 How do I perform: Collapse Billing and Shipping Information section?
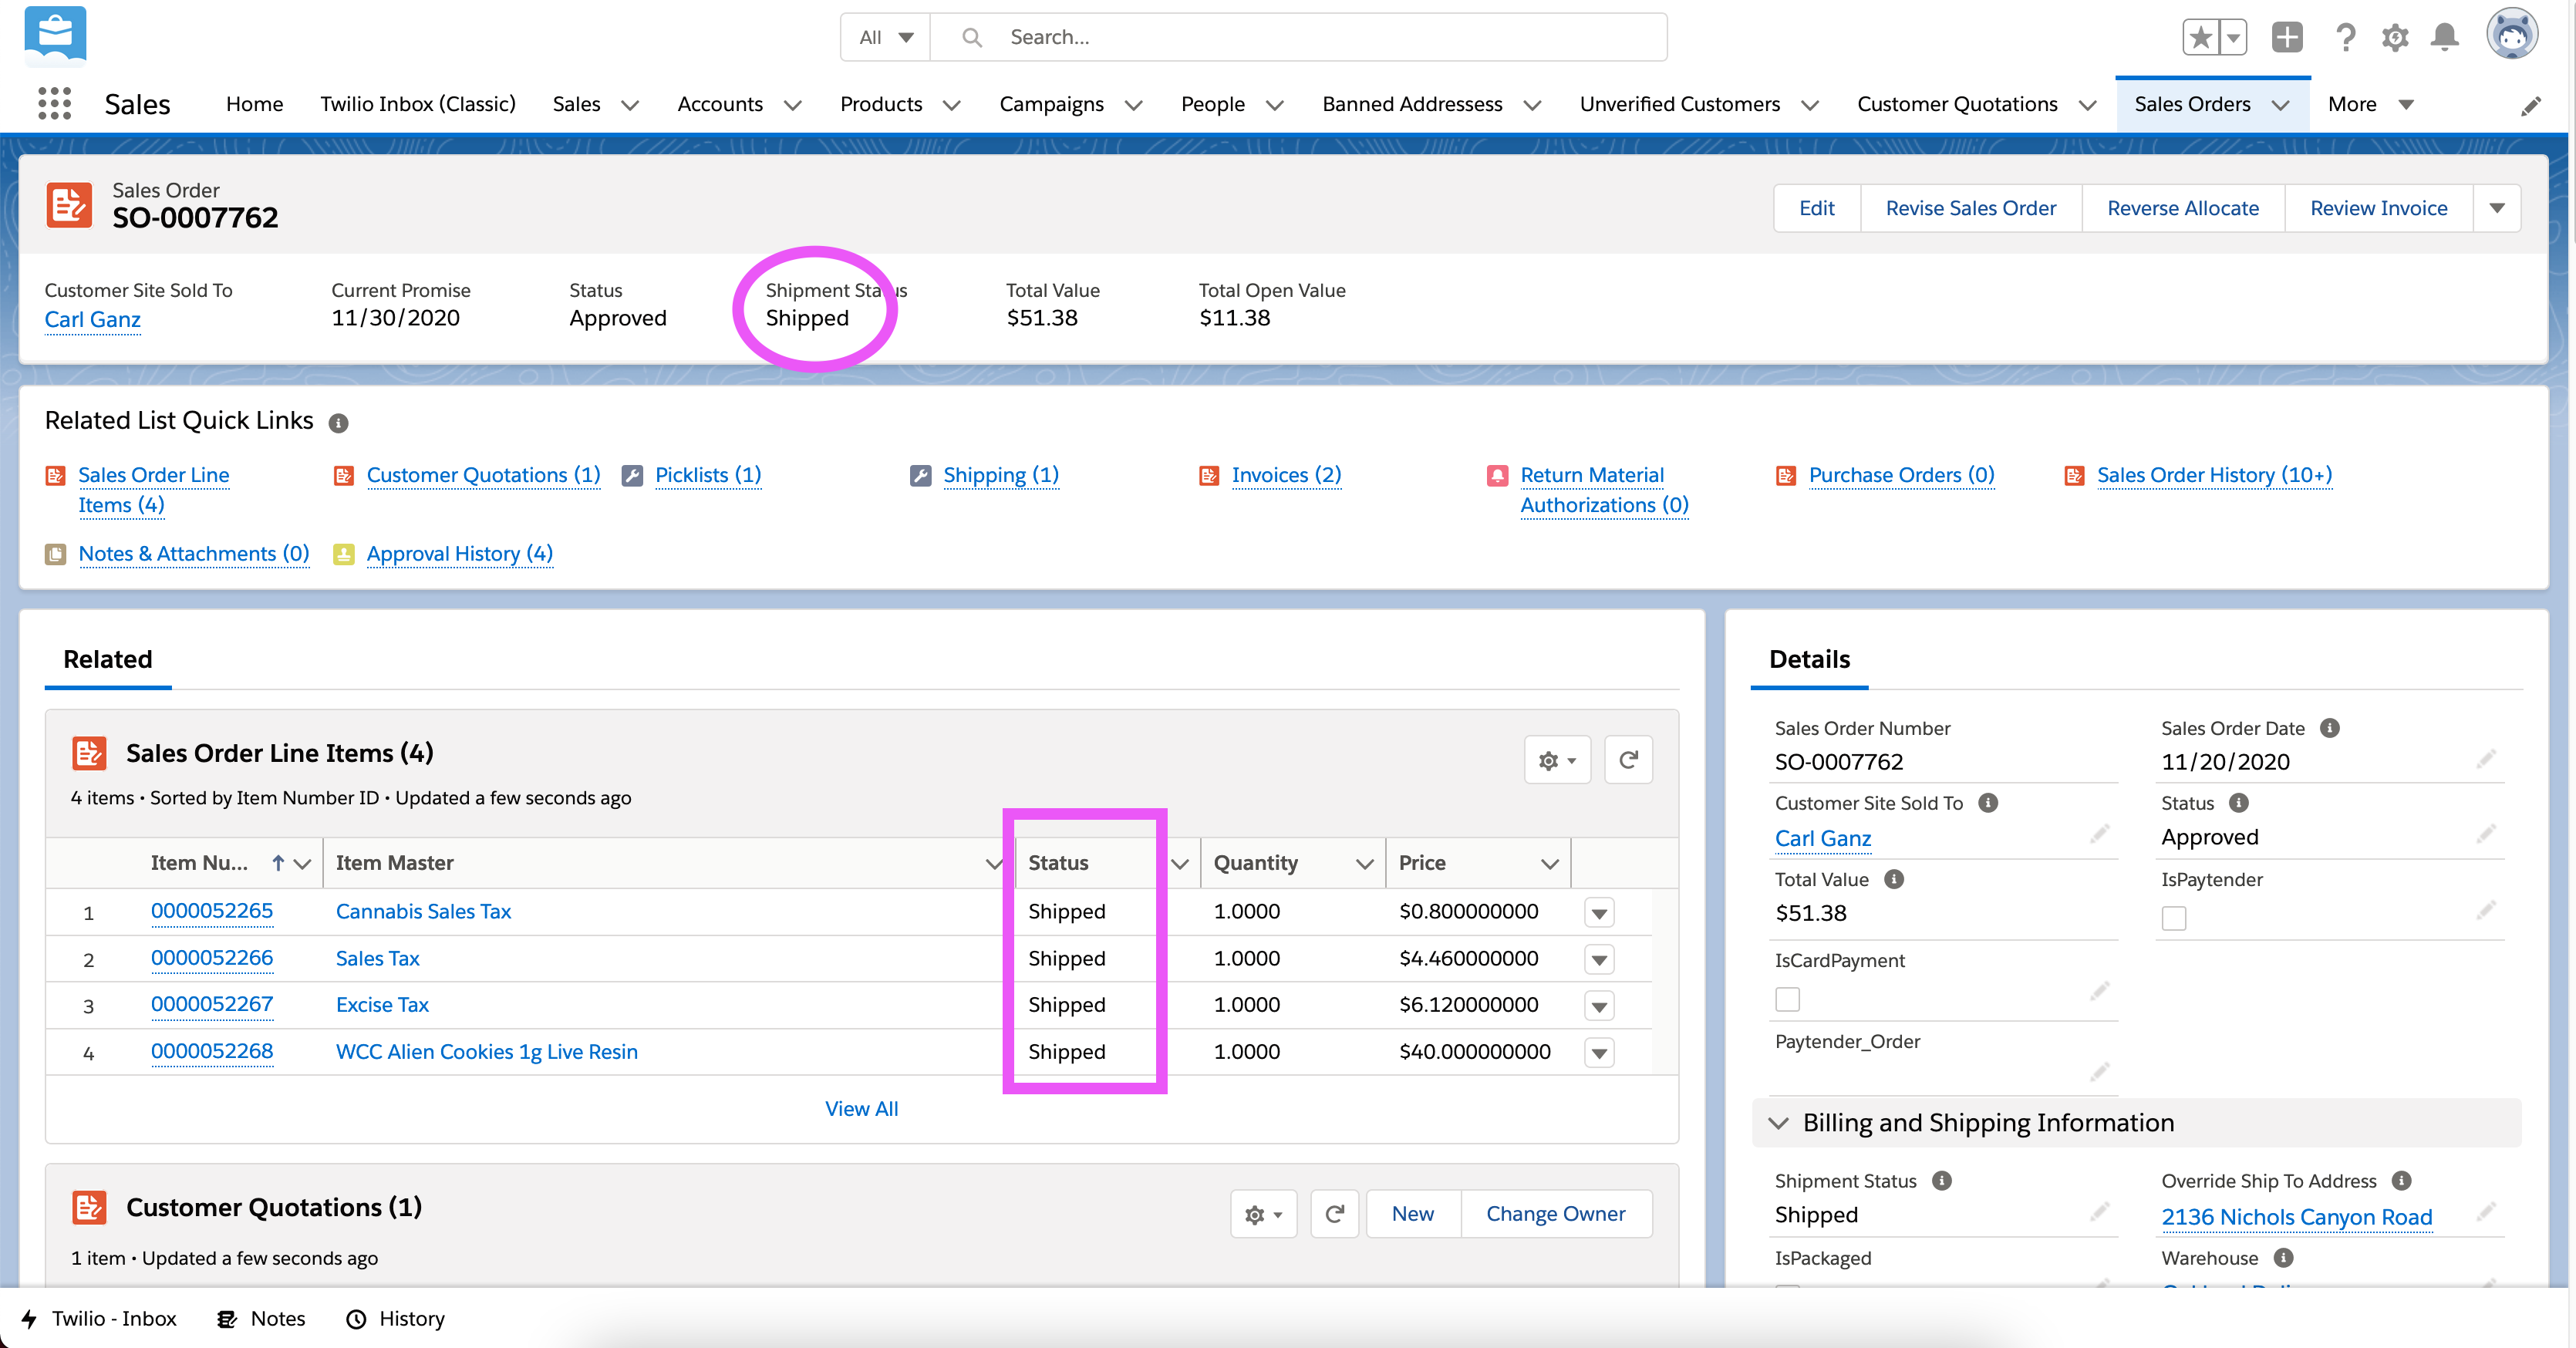point(1778,1123)
